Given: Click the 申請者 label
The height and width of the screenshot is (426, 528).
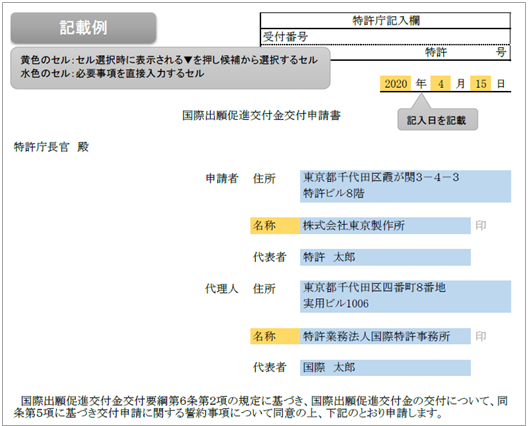Looking at the screenshot, I should click(x=222, y=178).
